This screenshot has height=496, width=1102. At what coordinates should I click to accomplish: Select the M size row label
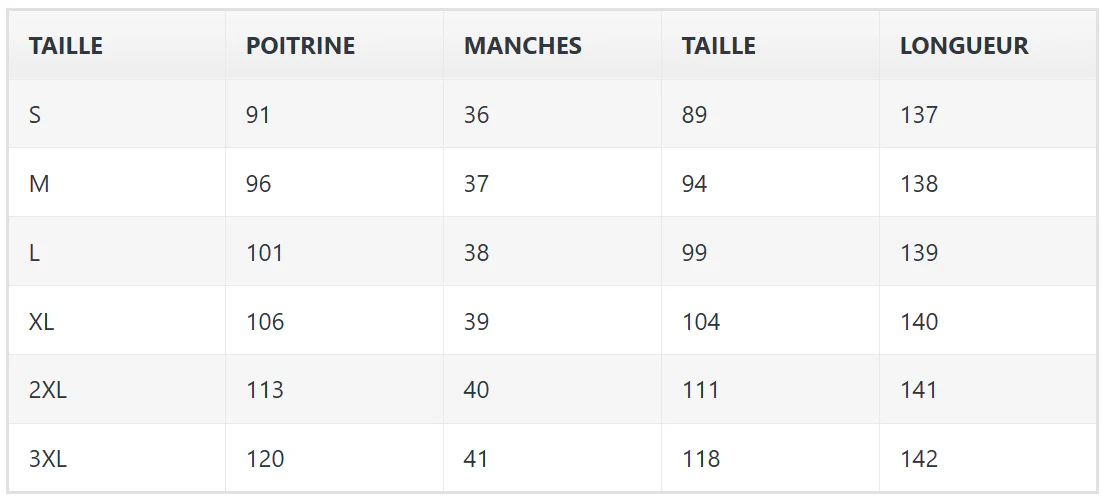[x=39, y=183]
